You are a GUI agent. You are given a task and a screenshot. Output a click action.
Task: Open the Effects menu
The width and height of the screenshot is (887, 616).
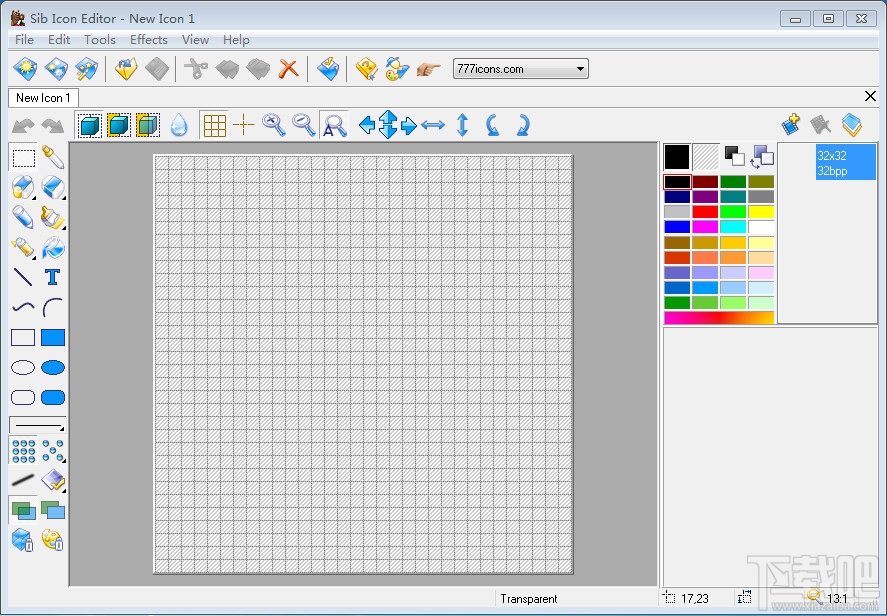(149, 40)
